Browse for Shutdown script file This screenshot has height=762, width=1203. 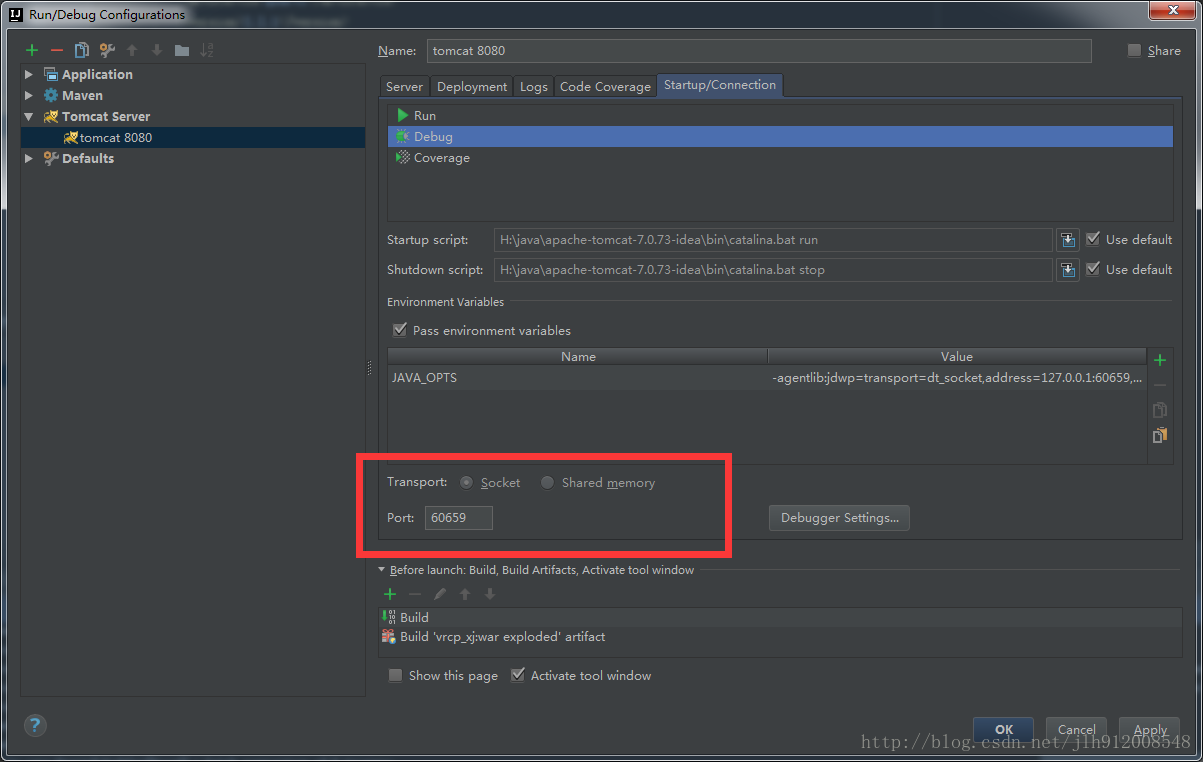[1068, 270]
